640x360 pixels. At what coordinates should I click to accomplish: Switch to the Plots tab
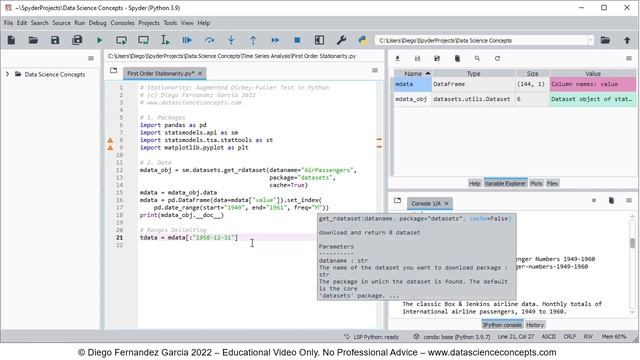536,183
